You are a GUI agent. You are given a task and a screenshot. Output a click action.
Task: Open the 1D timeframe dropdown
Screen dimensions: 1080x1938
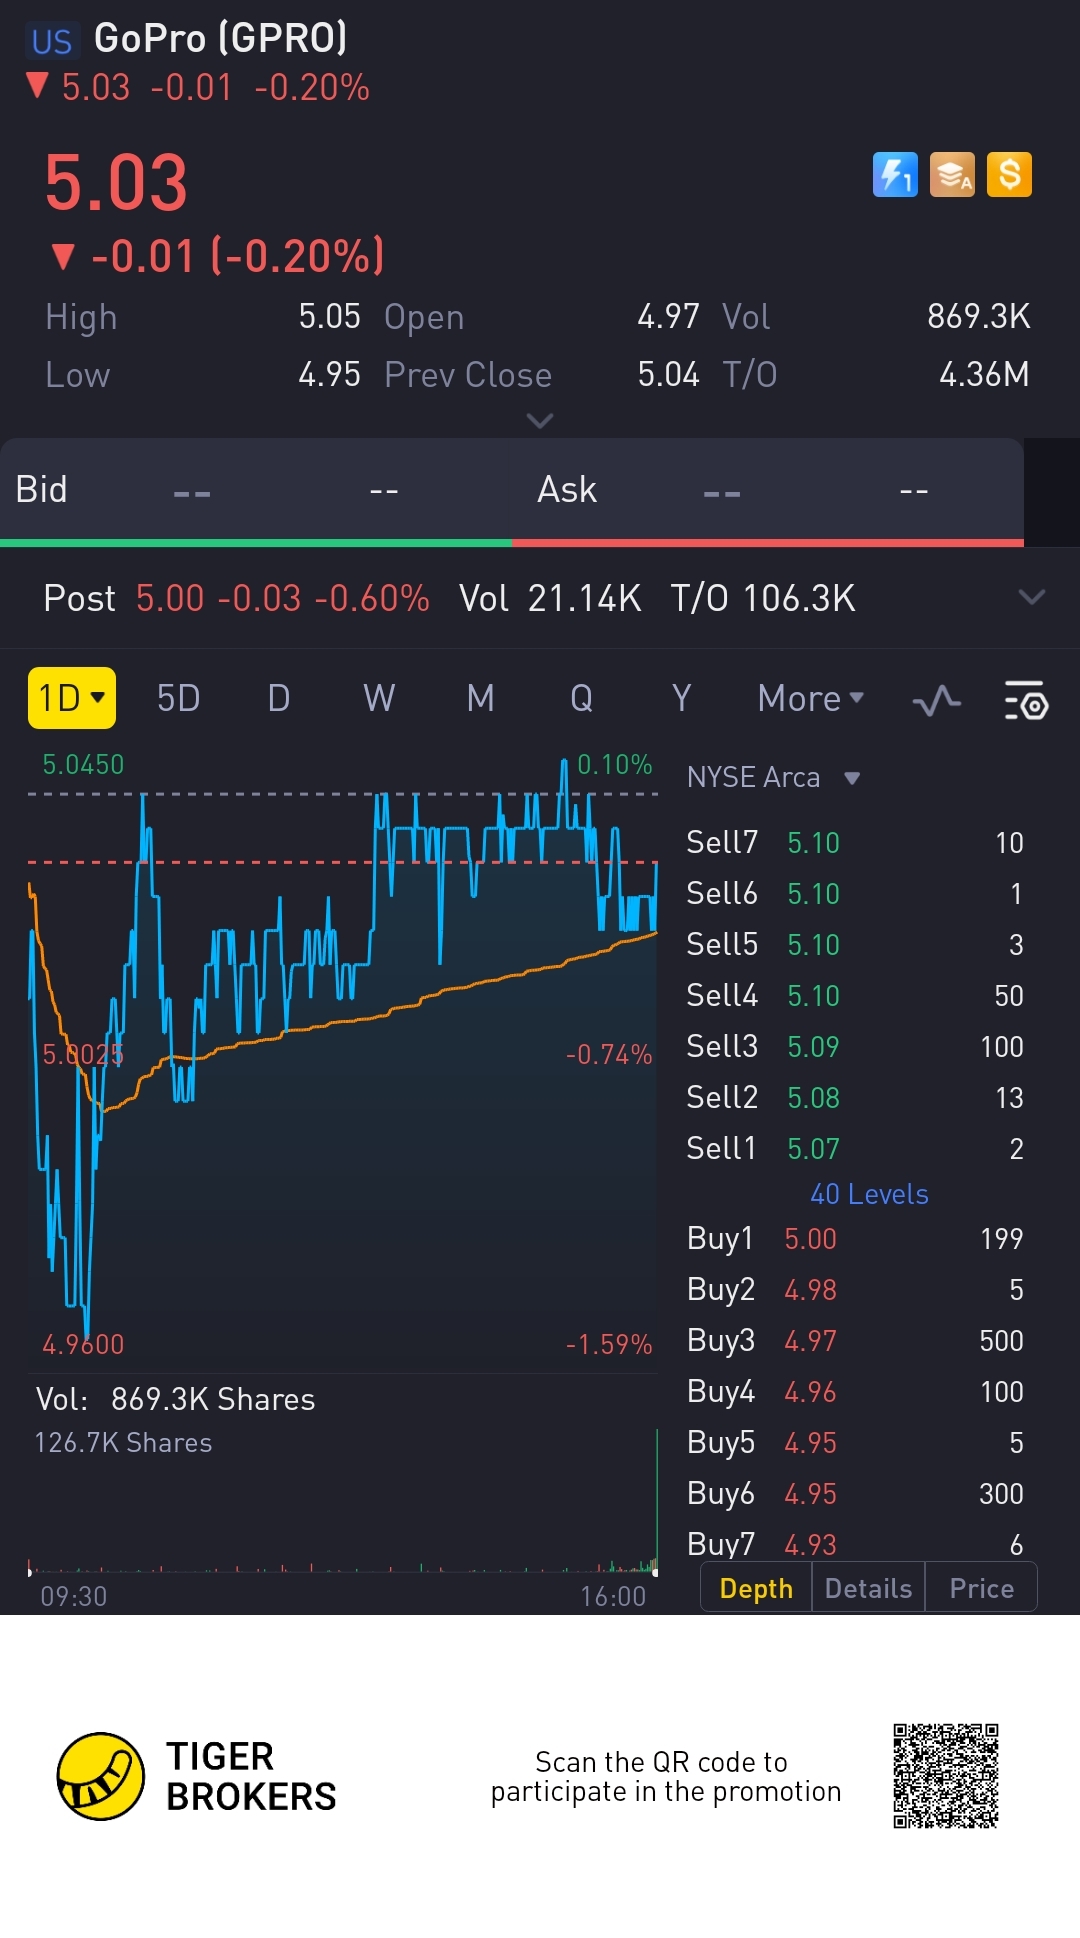71,698
